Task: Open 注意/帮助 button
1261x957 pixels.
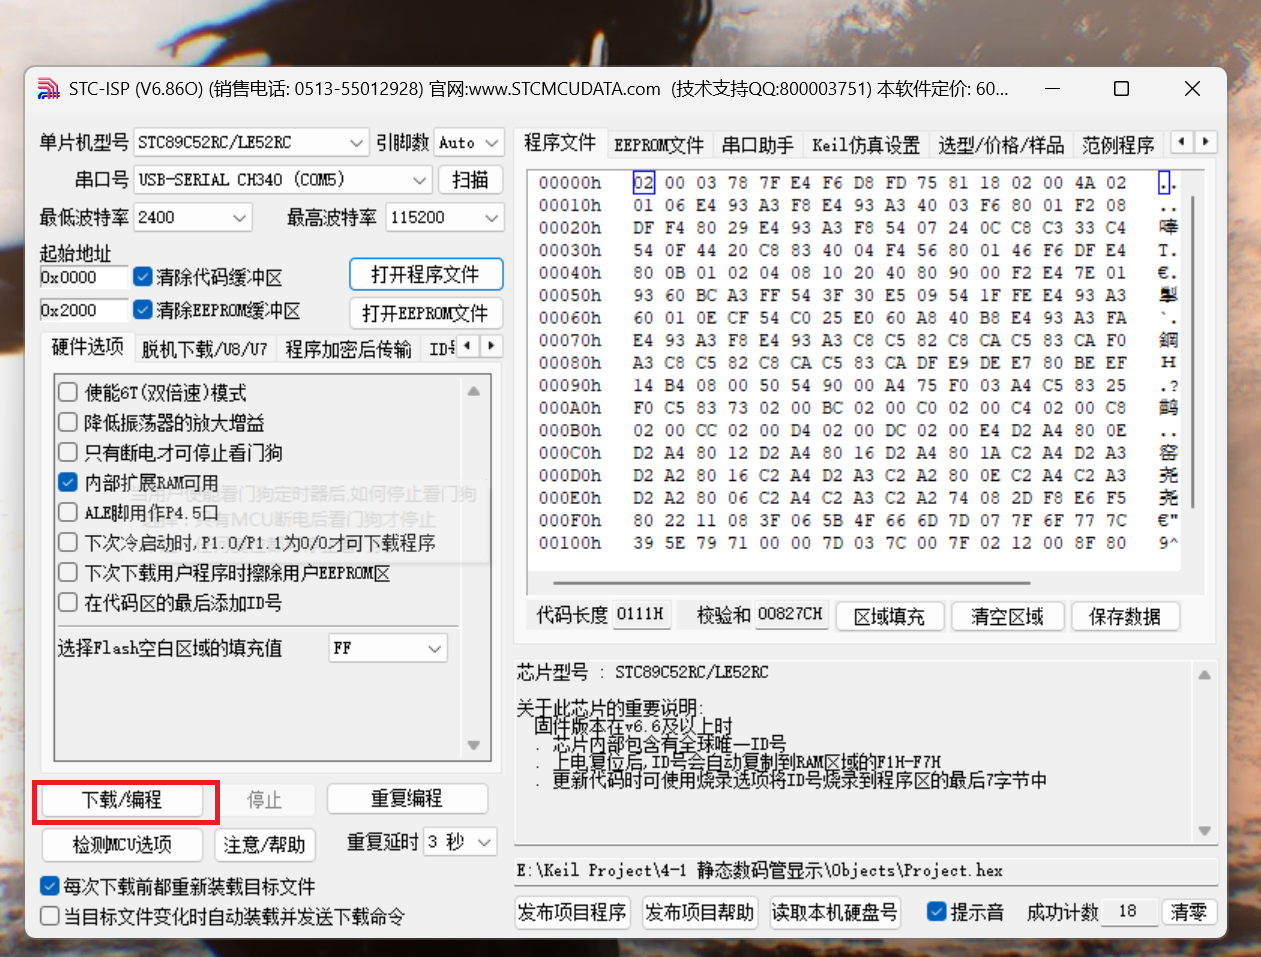Action: click(265, 845)
